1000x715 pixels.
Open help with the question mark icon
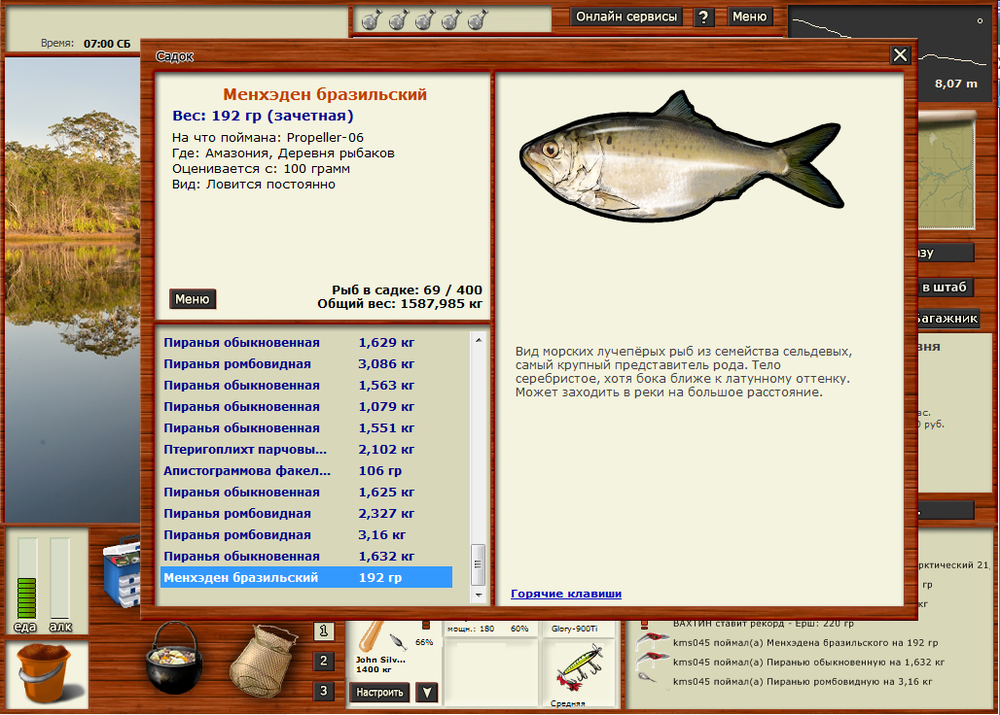706,16
